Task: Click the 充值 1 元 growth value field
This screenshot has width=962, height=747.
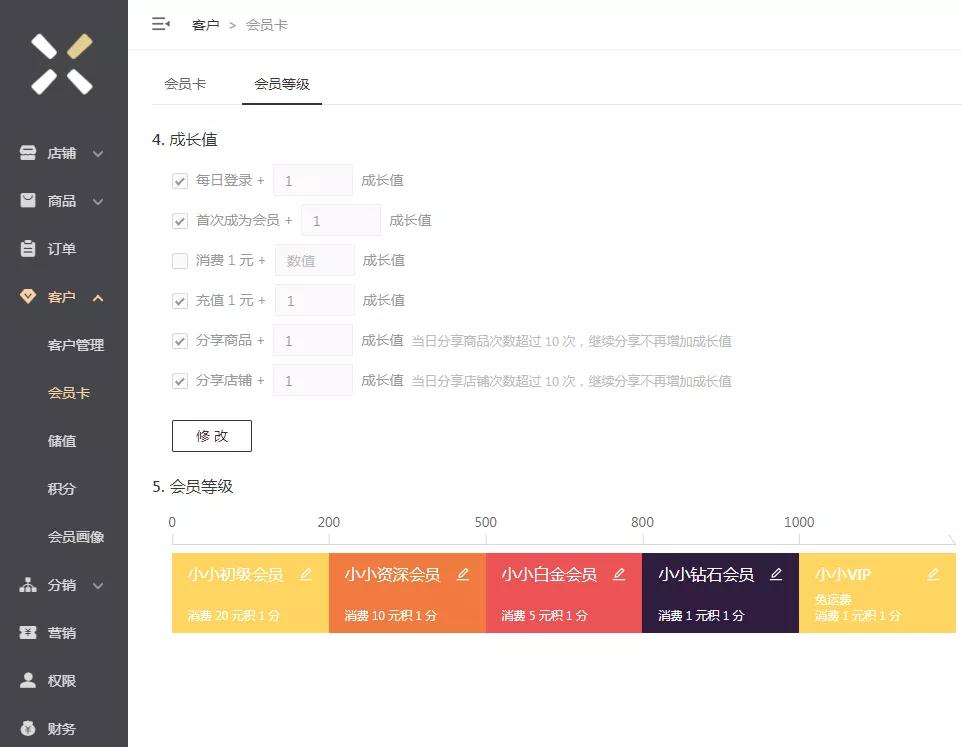Action: click(315, 301)
